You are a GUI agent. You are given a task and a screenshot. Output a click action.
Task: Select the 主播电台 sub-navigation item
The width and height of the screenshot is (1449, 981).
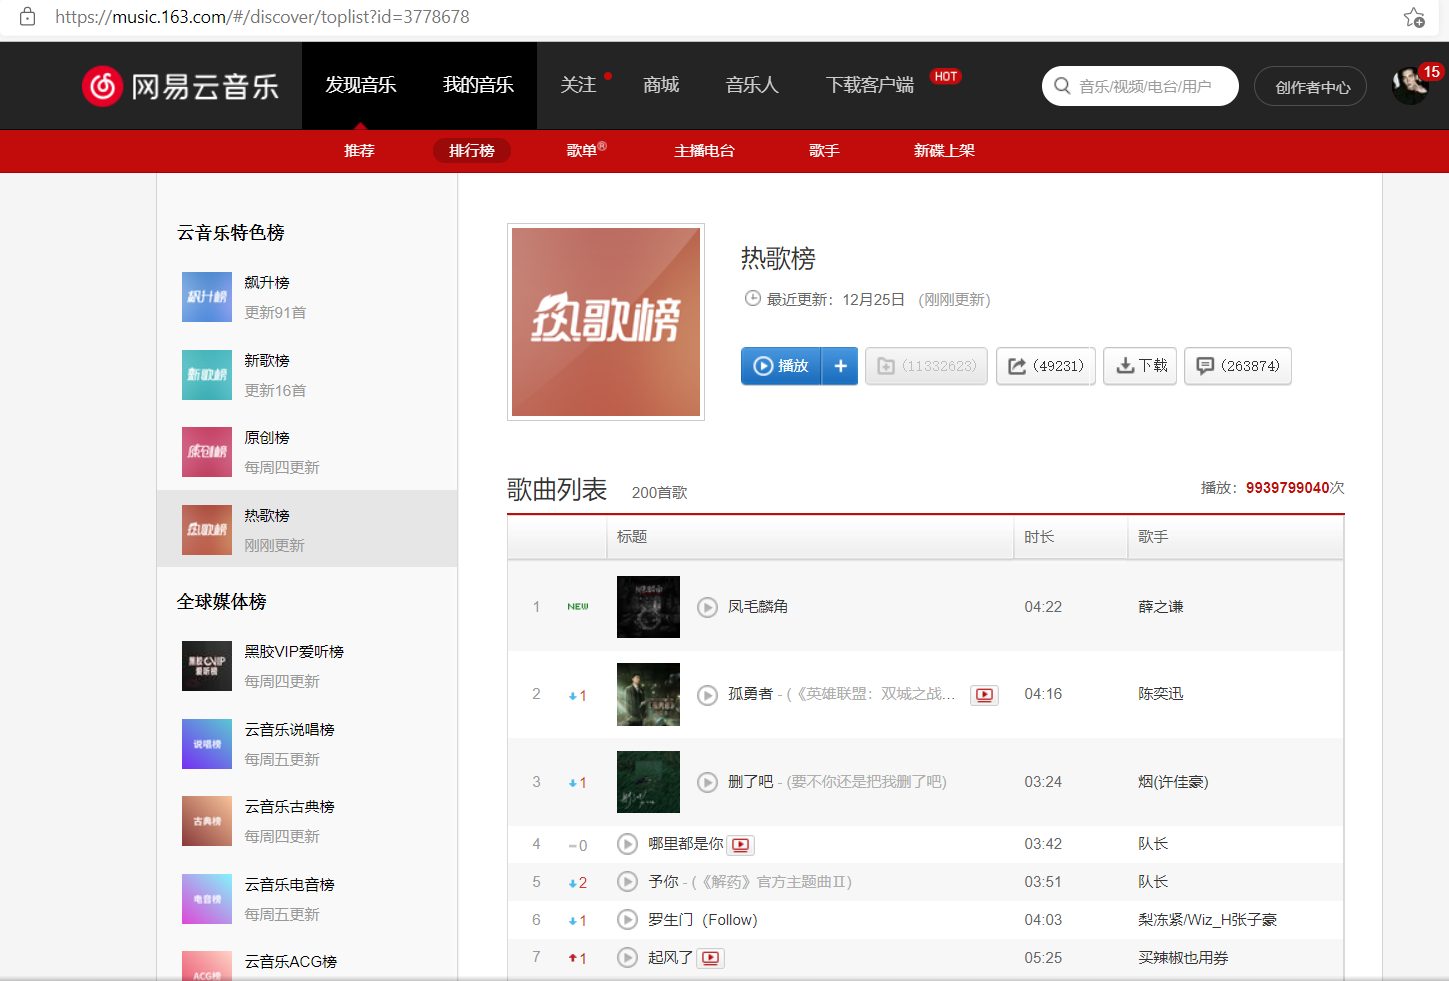(704, 151)
